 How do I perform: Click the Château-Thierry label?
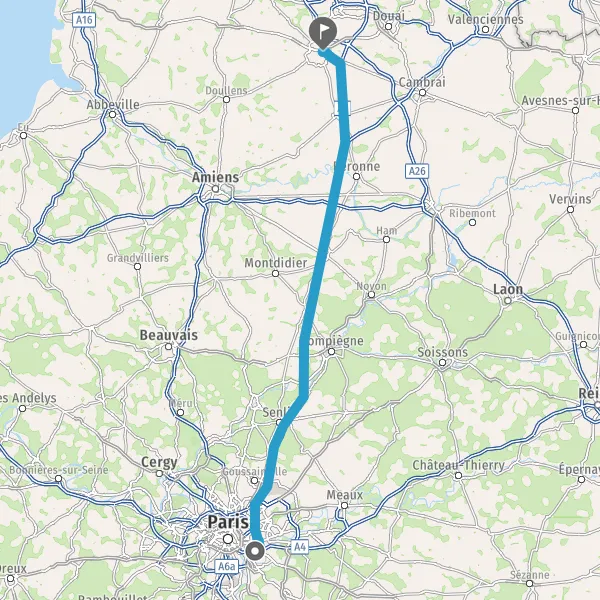(458, 465)
